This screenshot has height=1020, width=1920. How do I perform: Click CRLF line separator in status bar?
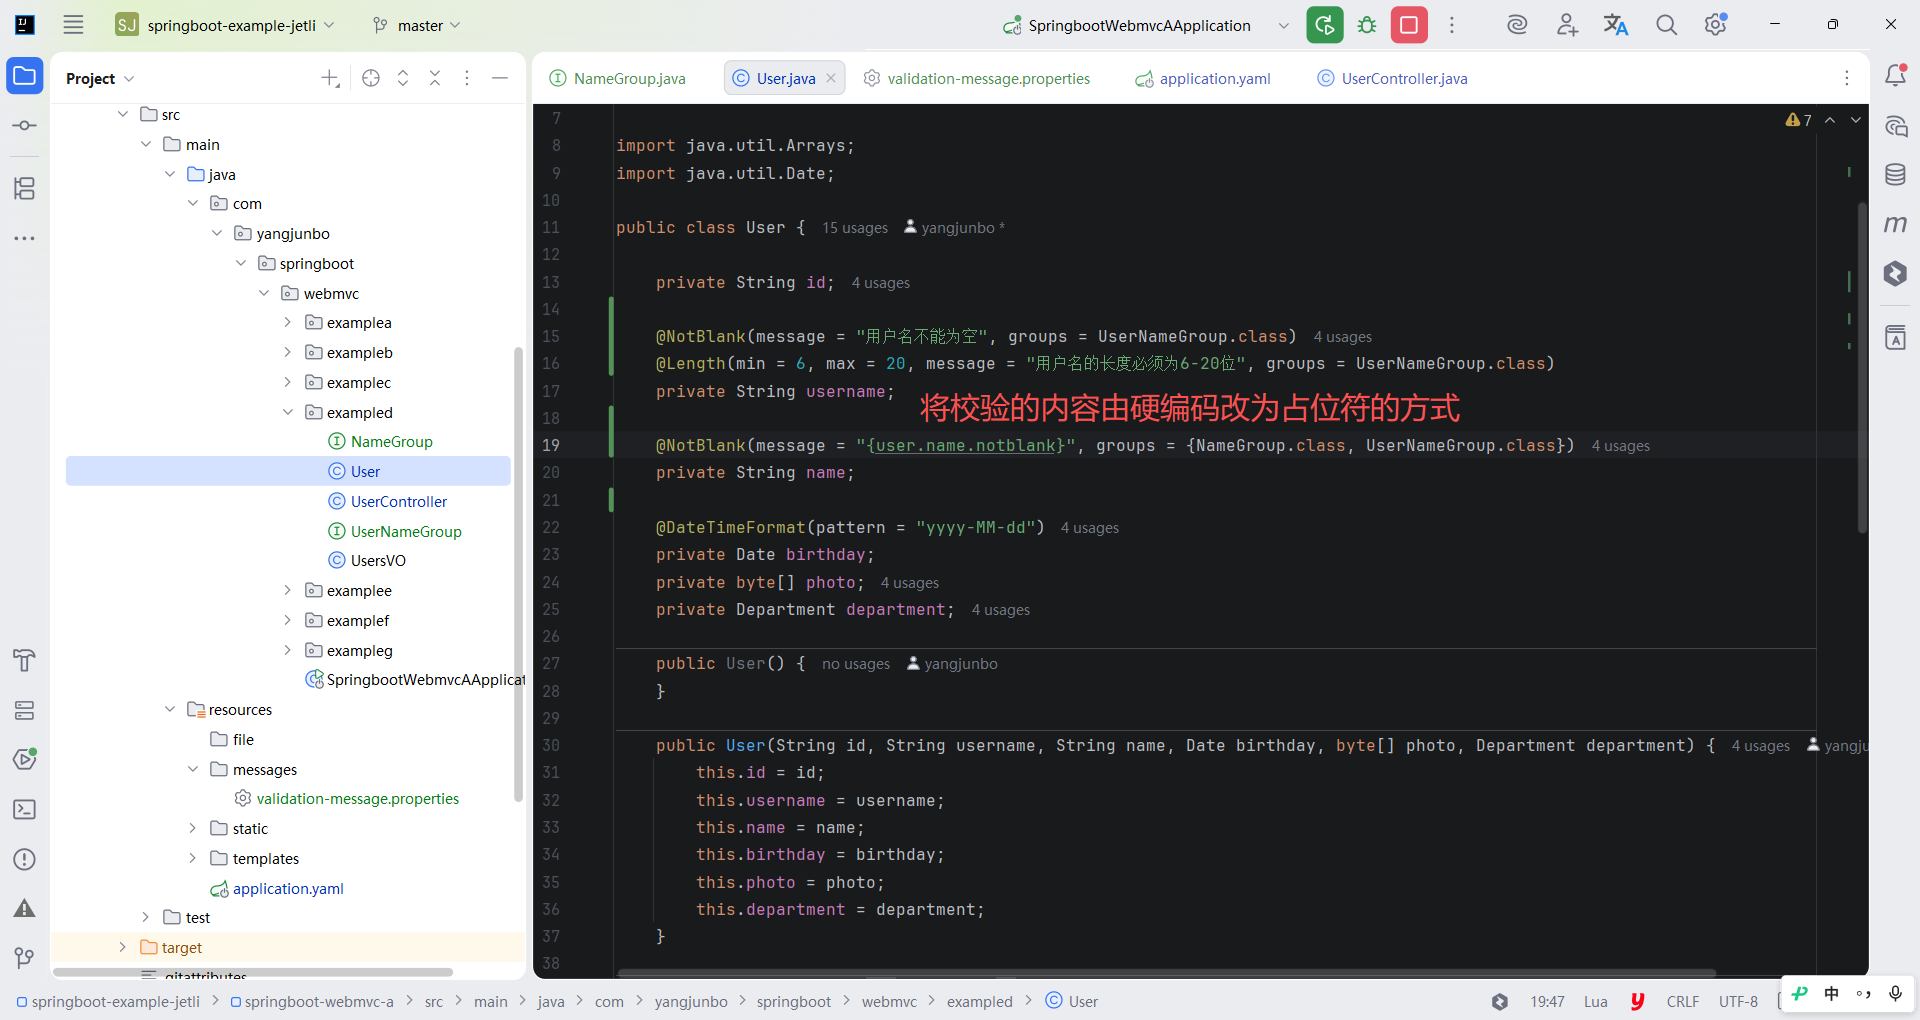point(1683,1001)
